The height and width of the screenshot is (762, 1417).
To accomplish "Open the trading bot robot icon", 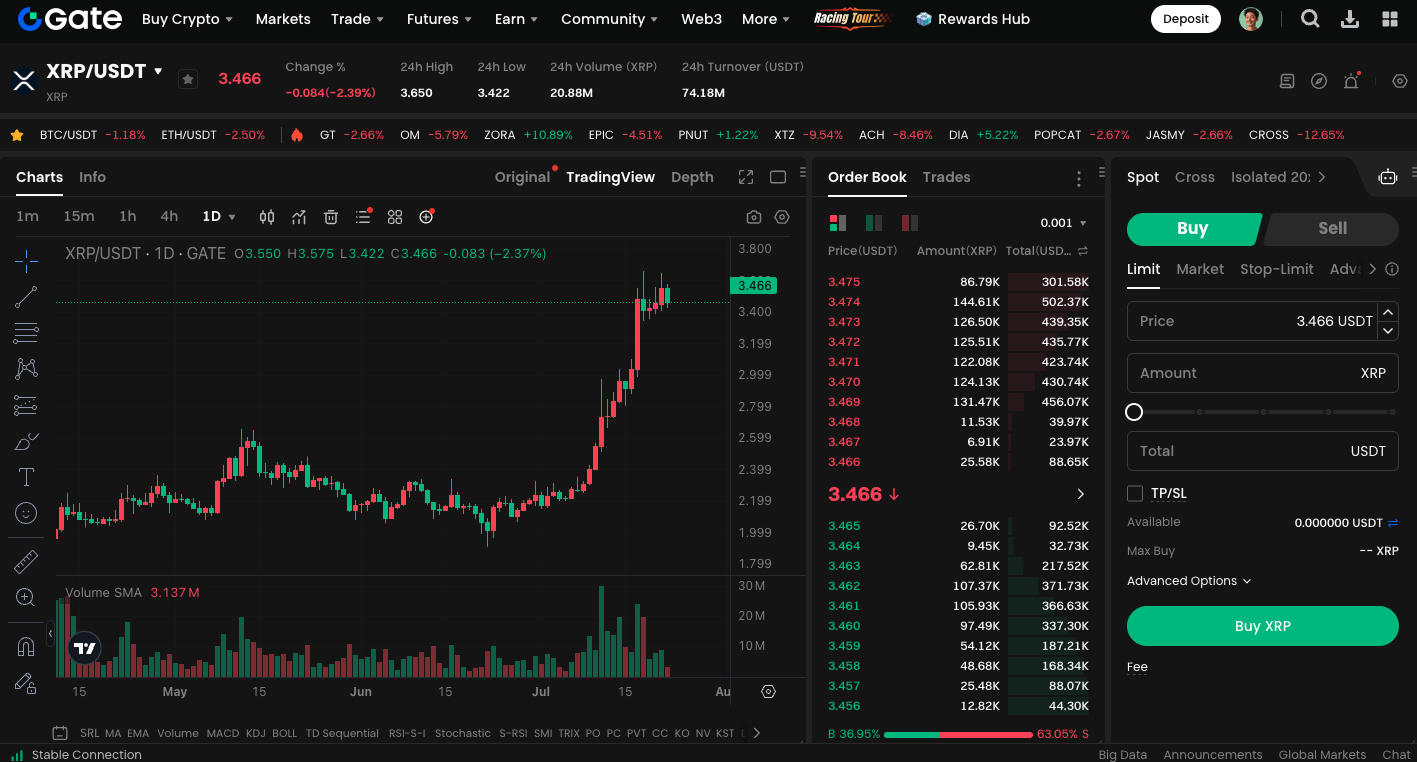I will coord(1388,177).
